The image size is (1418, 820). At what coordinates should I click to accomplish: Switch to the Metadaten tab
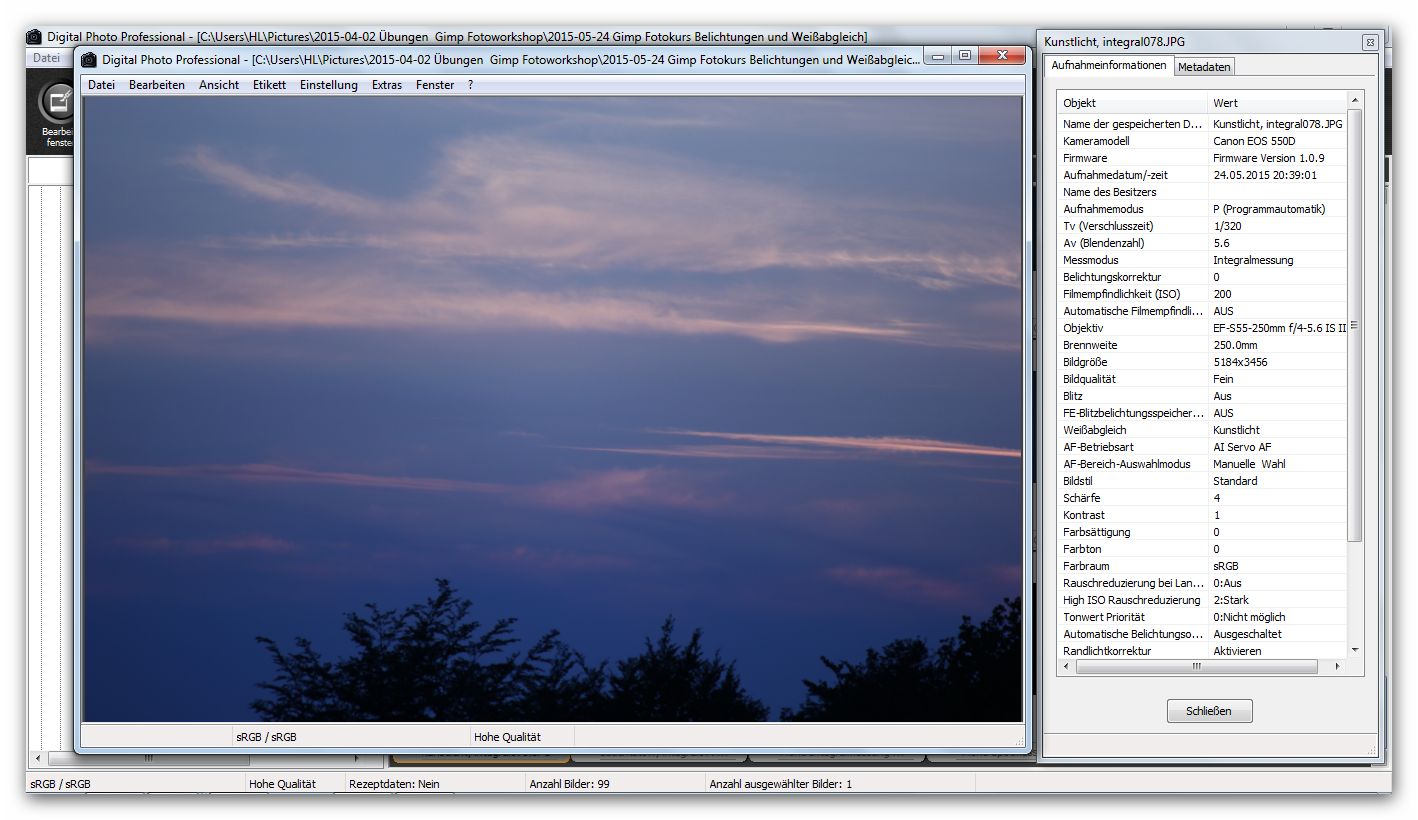click(x=1204, y=67)
